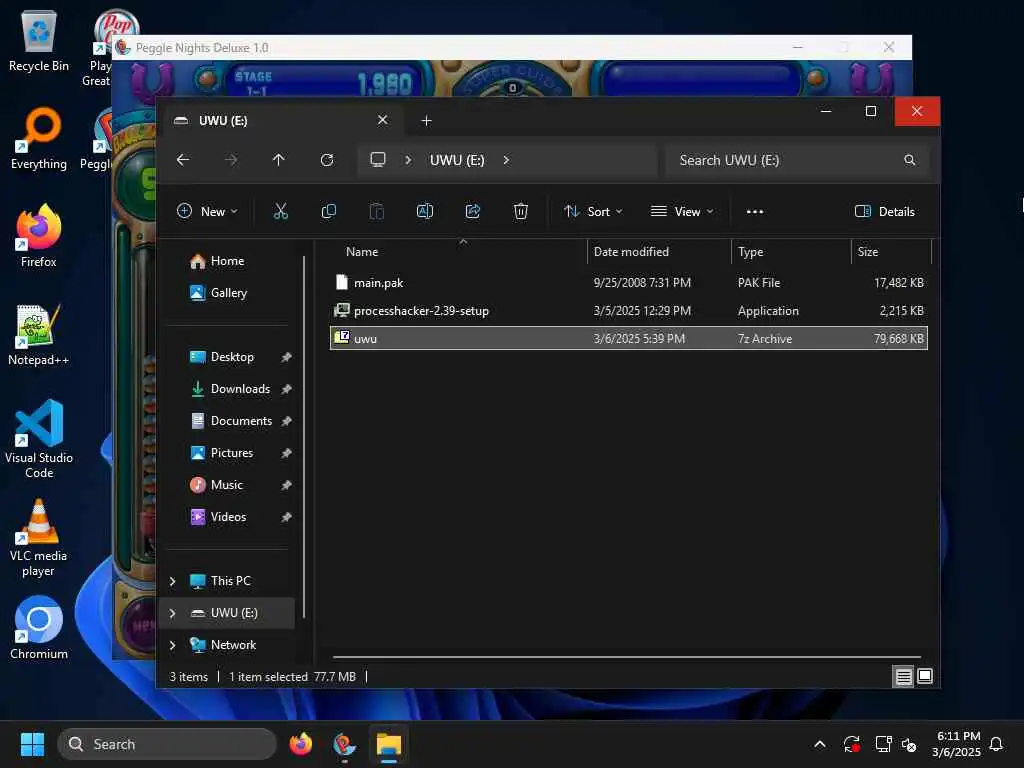Unpin Pictures from Quick access
Image resolution: width=1024 pixels, height=768 pixels.
pos(286,453)
